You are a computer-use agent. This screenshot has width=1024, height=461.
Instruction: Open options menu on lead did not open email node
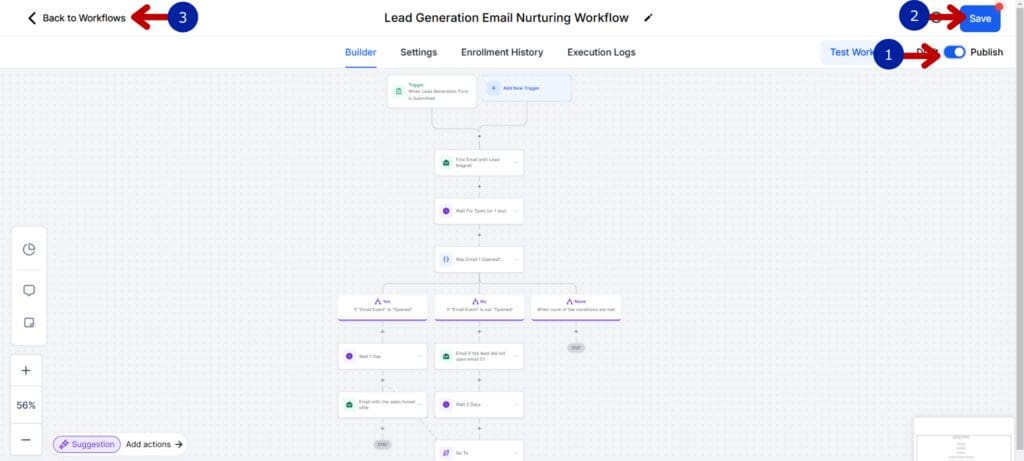pos(516,356)
